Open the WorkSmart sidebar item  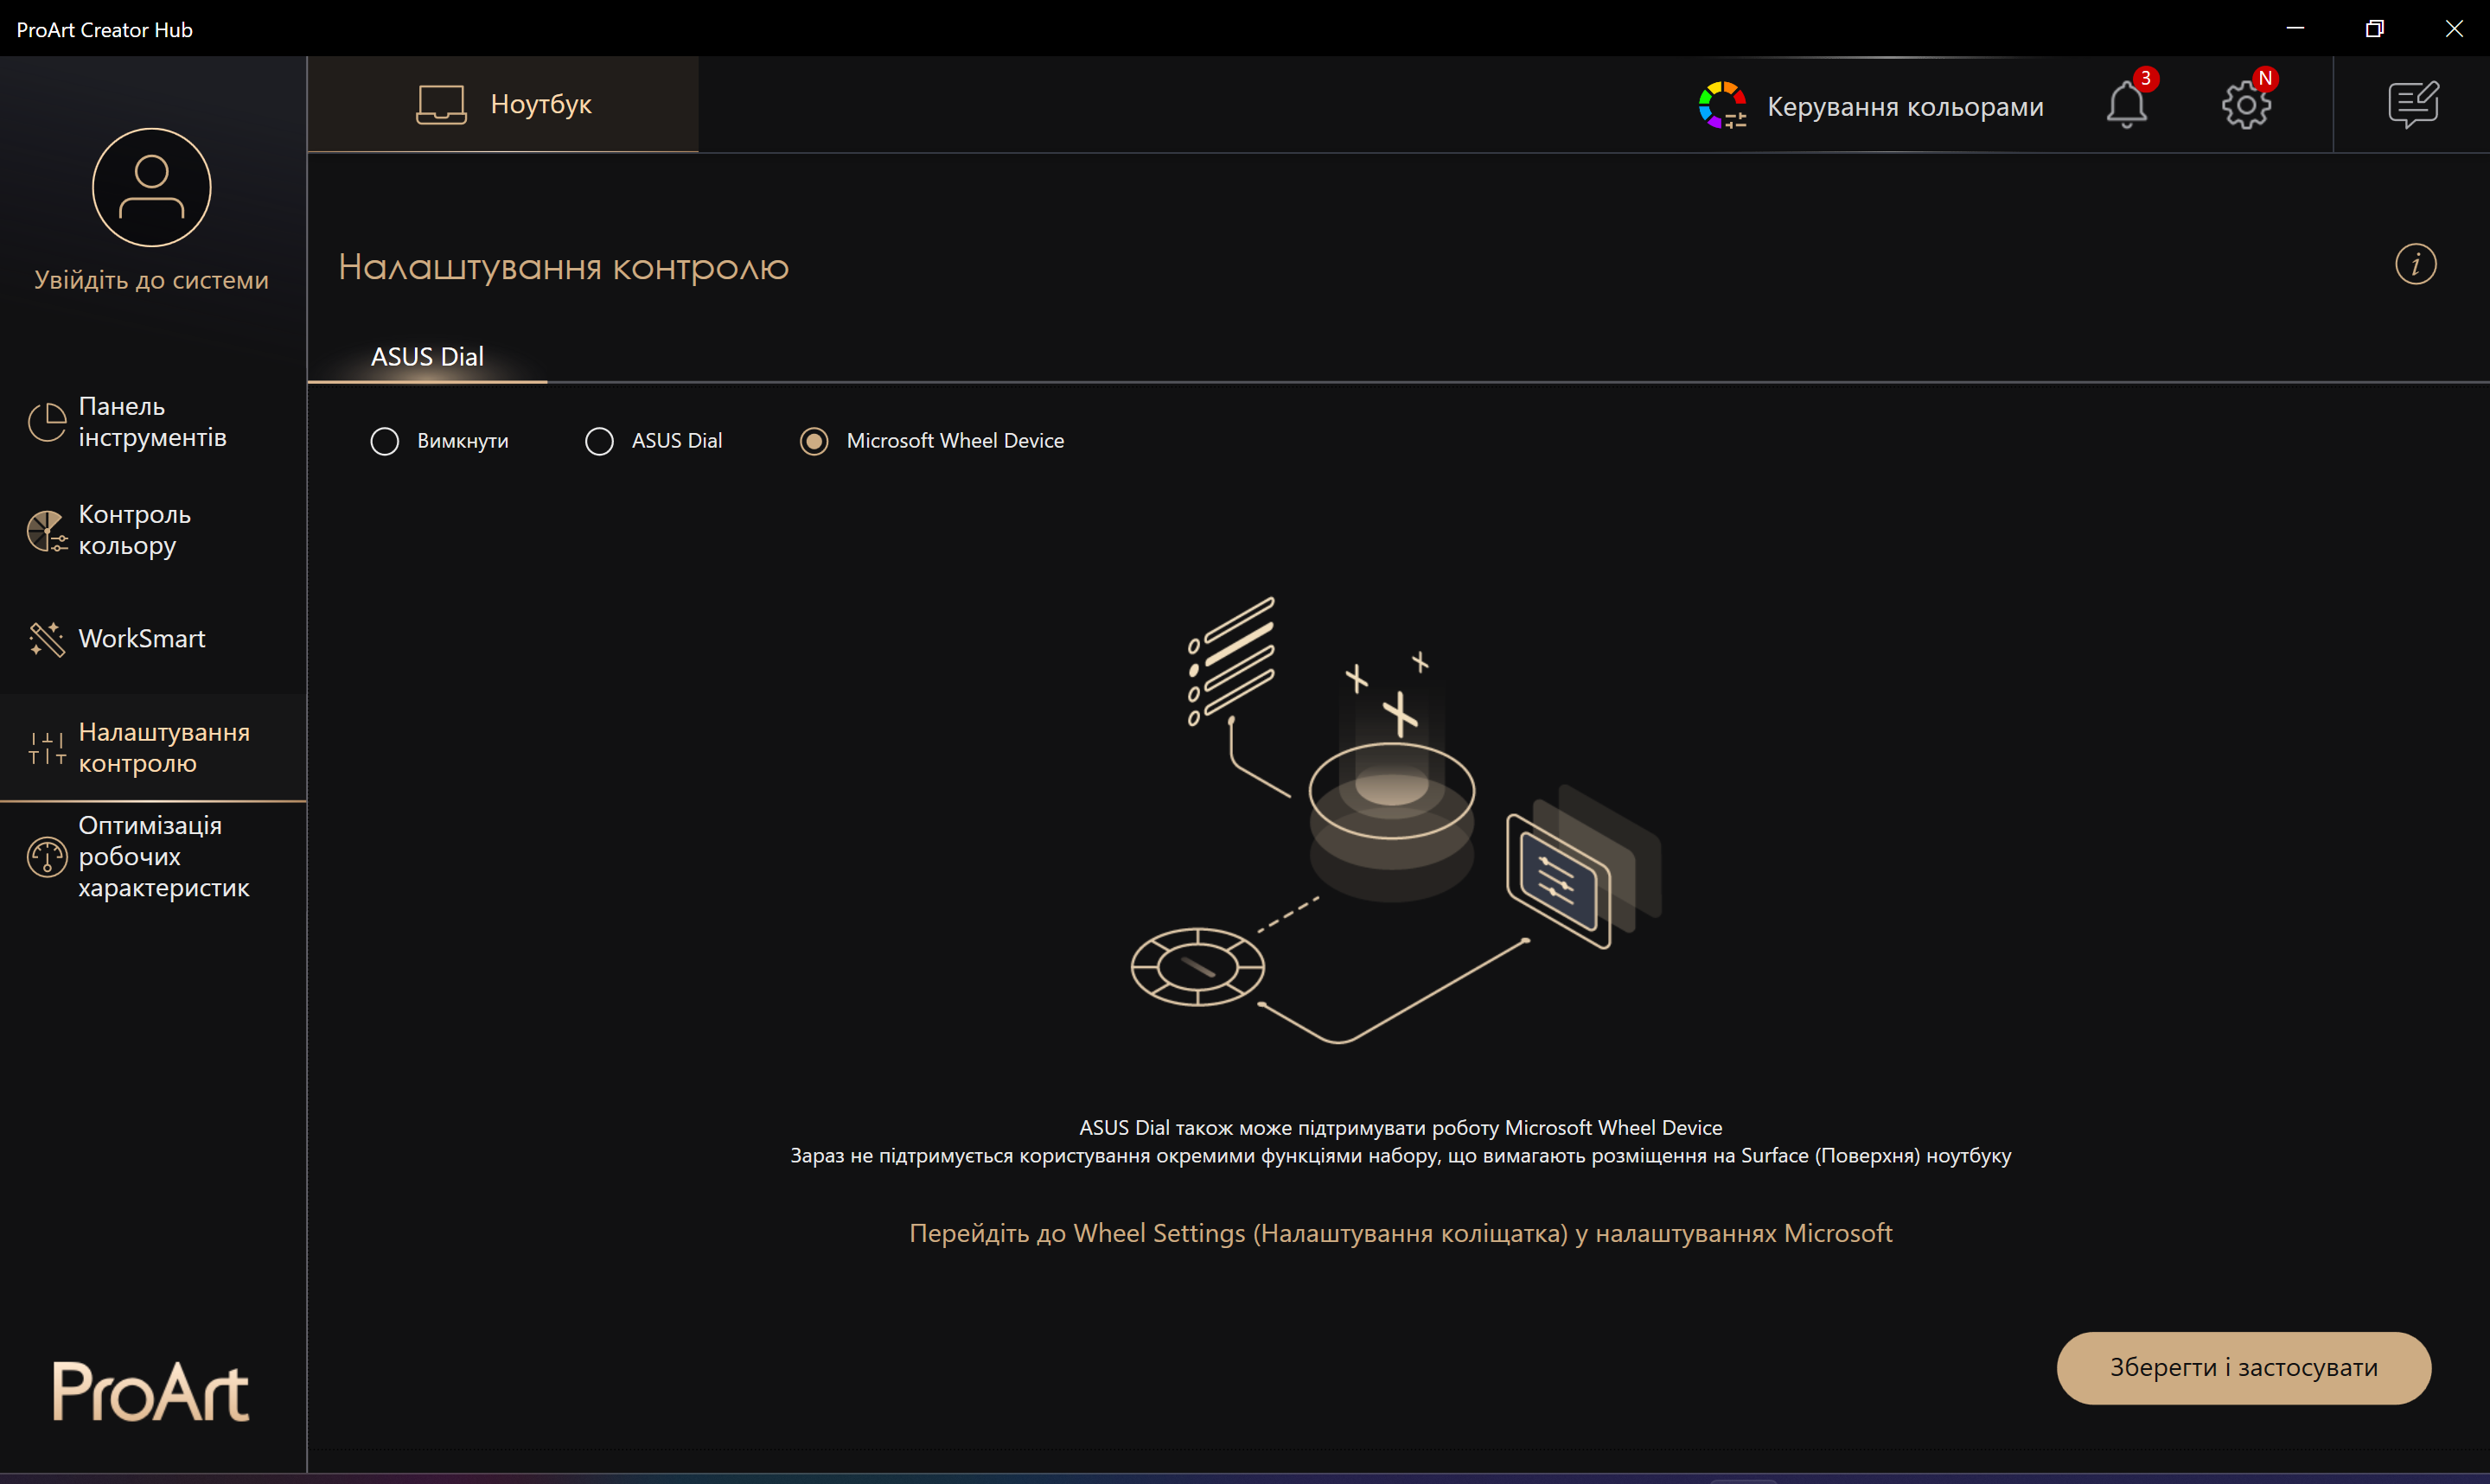pos(140,638)
